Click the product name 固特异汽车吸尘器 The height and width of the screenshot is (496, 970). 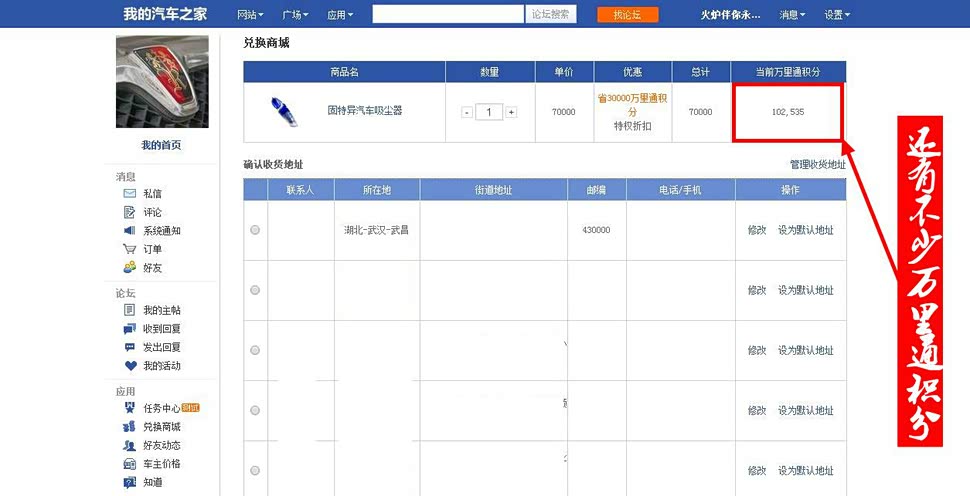[x=365, y=111]
